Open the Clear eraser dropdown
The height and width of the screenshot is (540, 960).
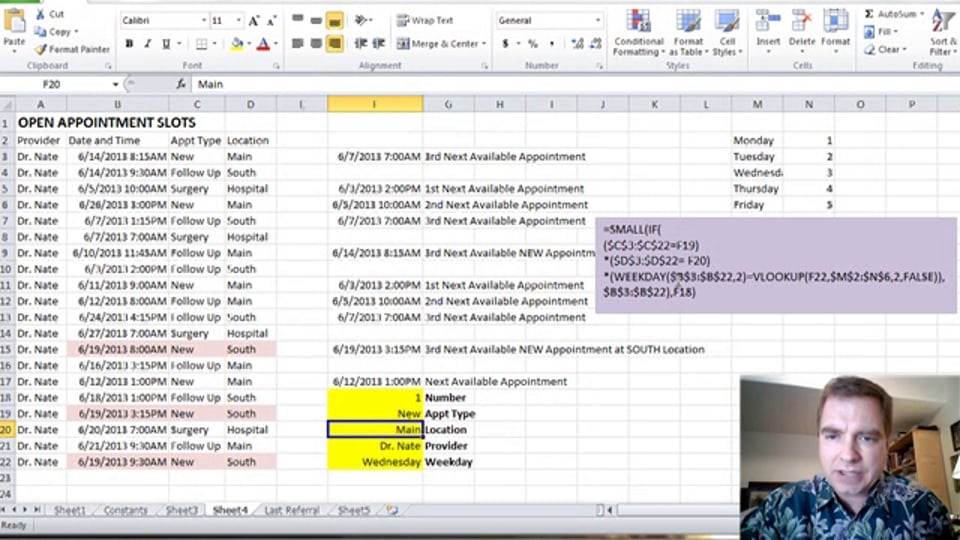tap(885, 49)
